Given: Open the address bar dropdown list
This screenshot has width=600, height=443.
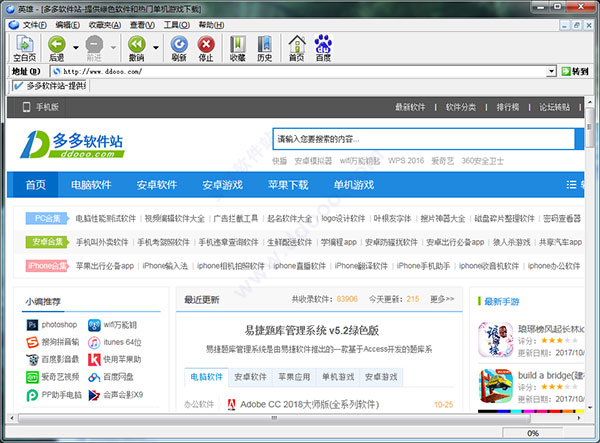Looking at the screenshot, I should [551, 71].
